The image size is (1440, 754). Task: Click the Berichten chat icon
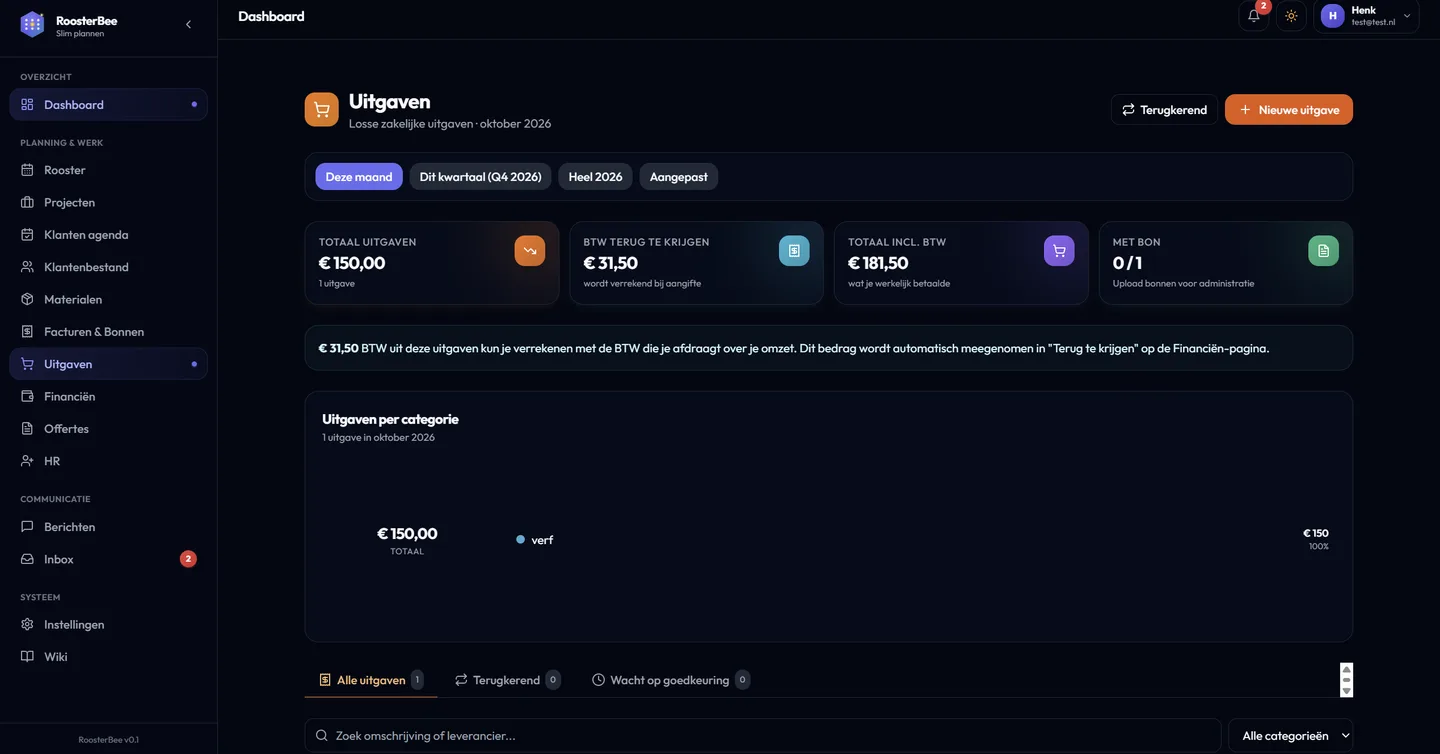(27, 527)
